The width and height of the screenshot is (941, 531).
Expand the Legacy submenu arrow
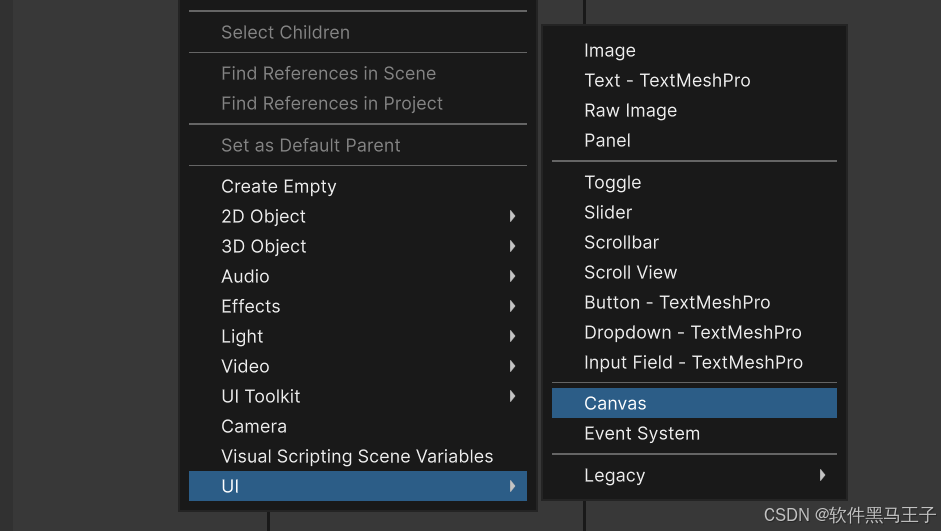coord(822,475)
